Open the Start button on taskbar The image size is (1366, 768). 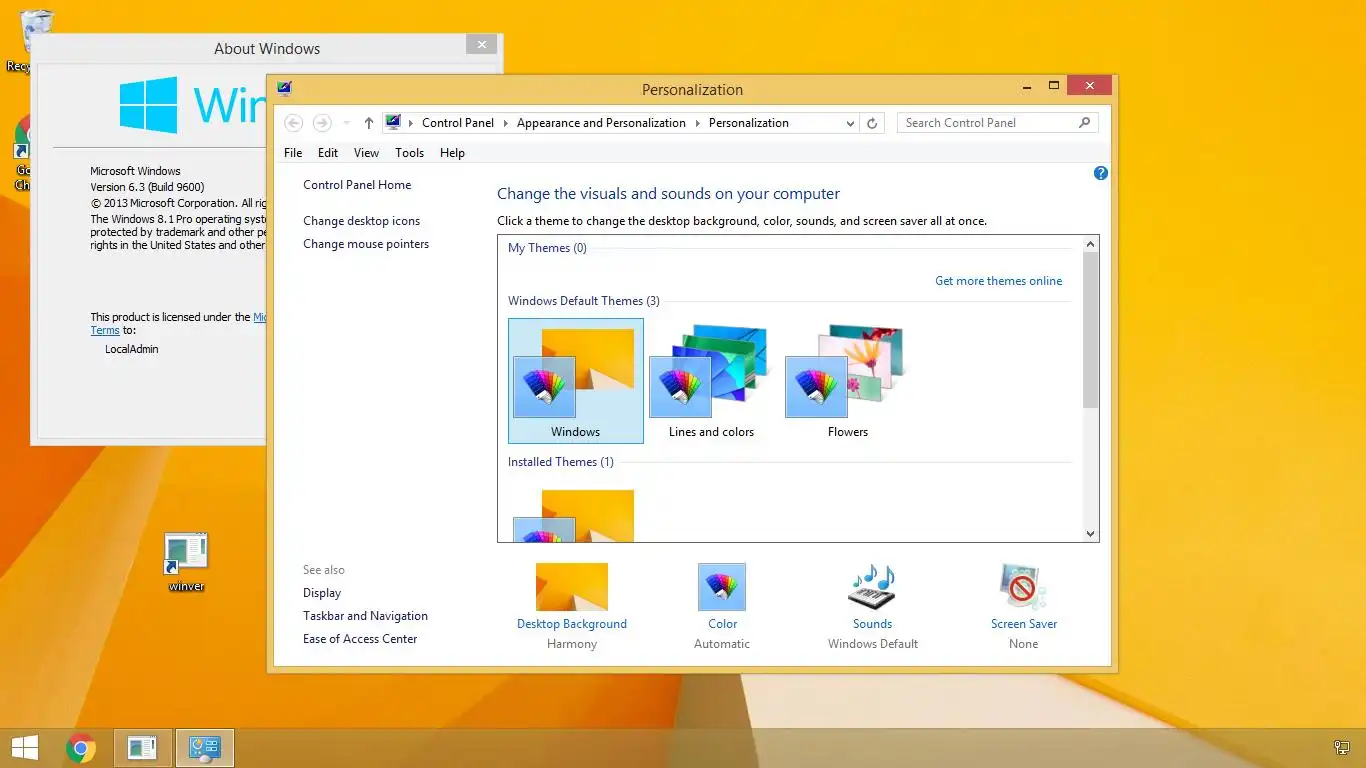[24, 748]
